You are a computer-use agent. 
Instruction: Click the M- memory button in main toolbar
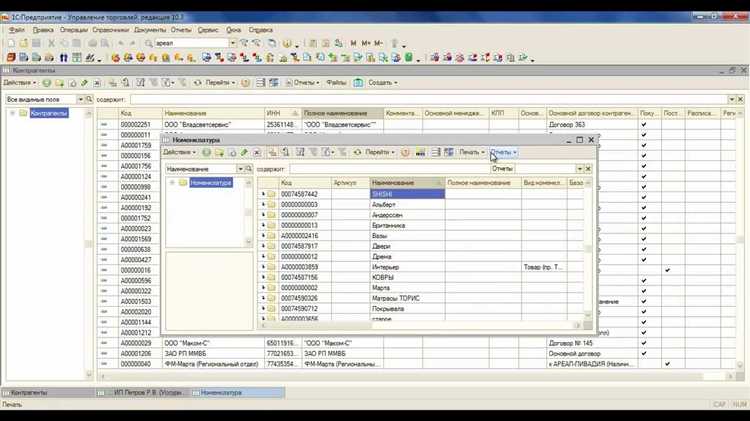(x=378, y=43)
